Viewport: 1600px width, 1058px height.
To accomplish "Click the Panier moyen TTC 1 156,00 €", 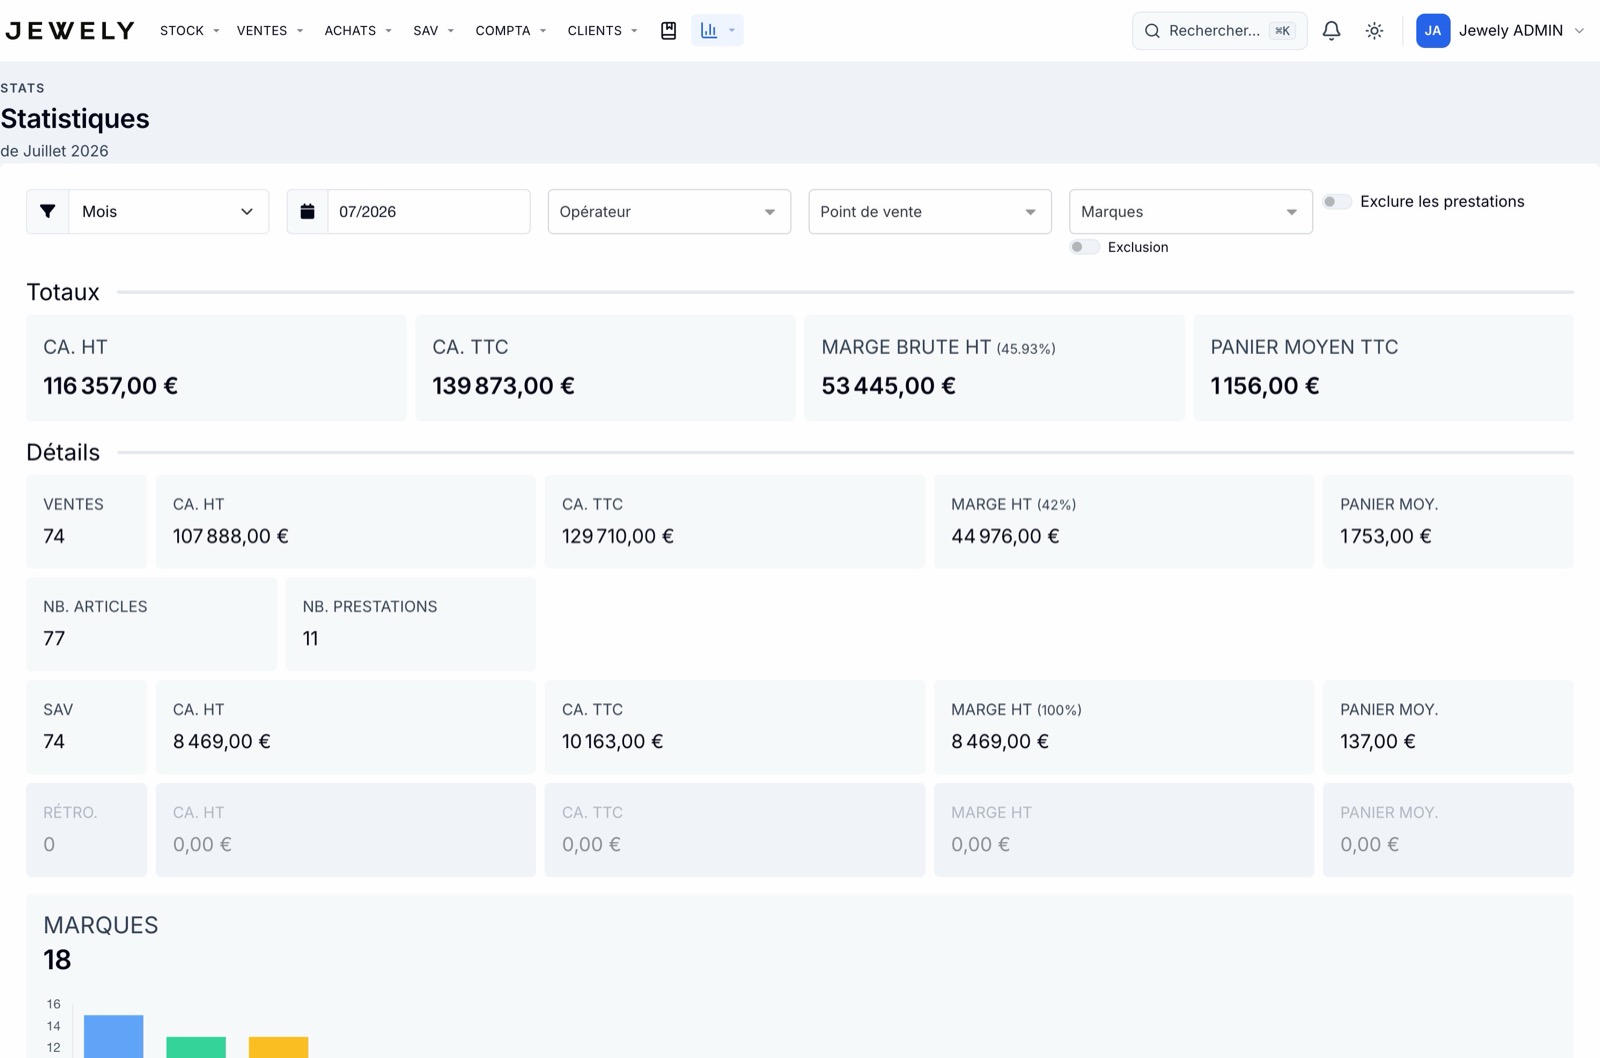I will click(x=1264, y=386).
